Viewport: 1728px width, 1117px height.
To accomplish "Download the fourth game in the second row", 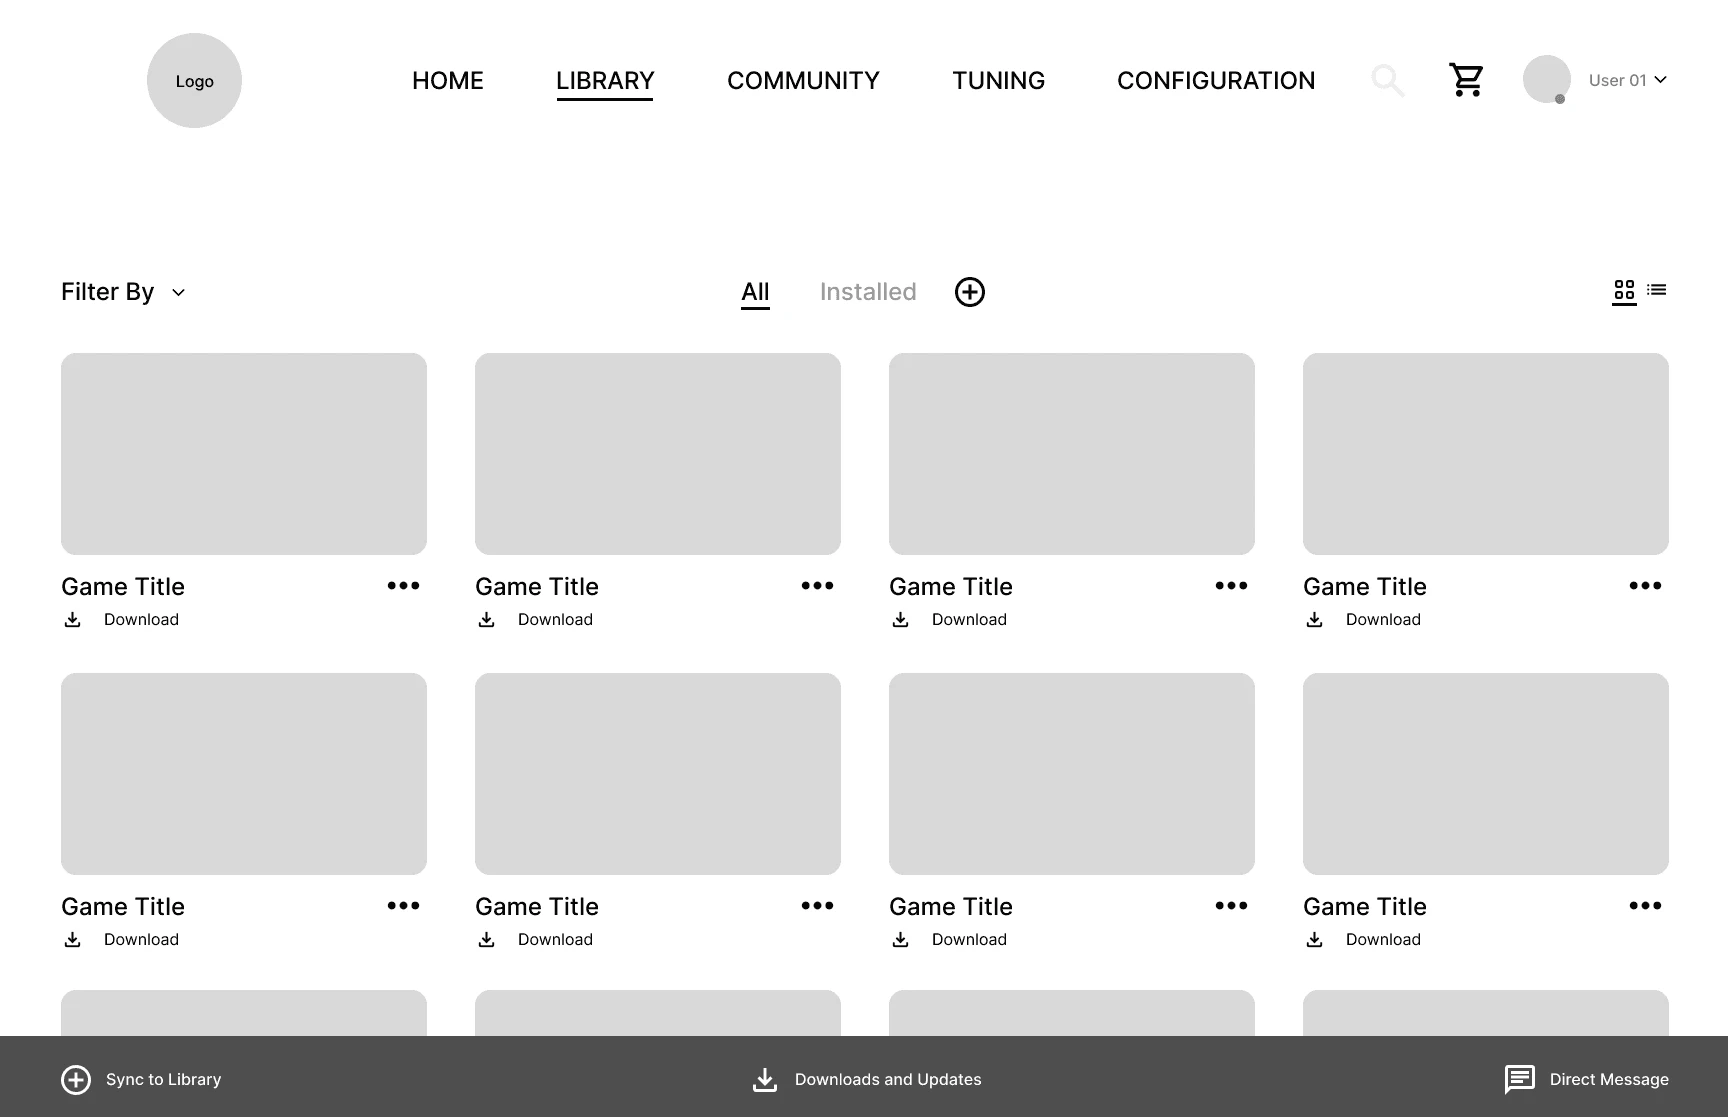I will [1363, 940].
